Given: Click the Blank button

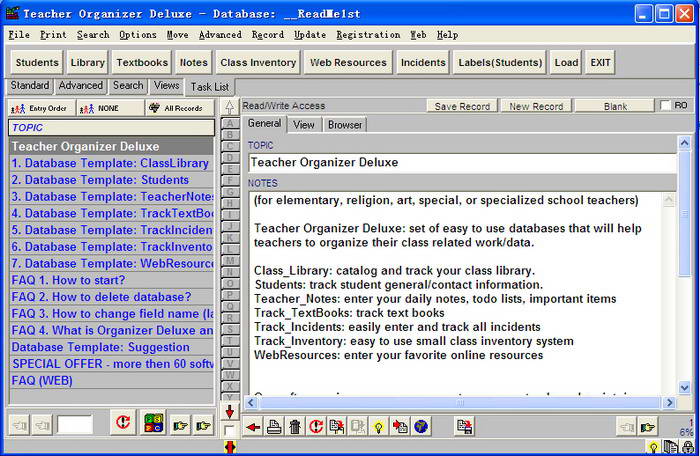Looking at the screenshot, I should pyautogui.click(x=615, y=106).
